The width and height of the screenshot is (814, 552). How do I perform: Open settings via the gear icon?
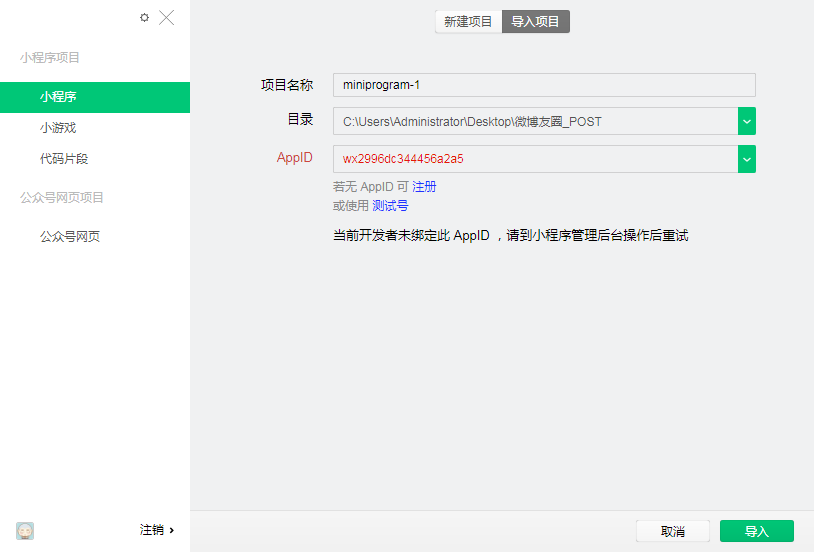pyautogui.click(x=144, y=17)
